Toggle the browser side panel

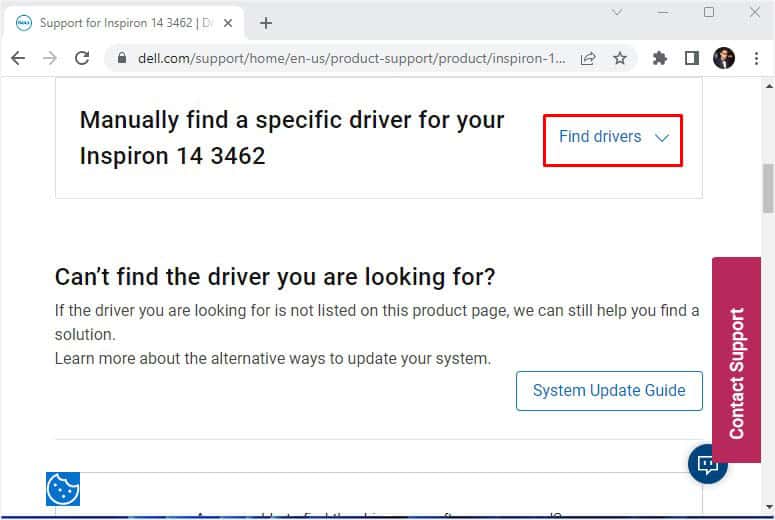tap(691, 58)
